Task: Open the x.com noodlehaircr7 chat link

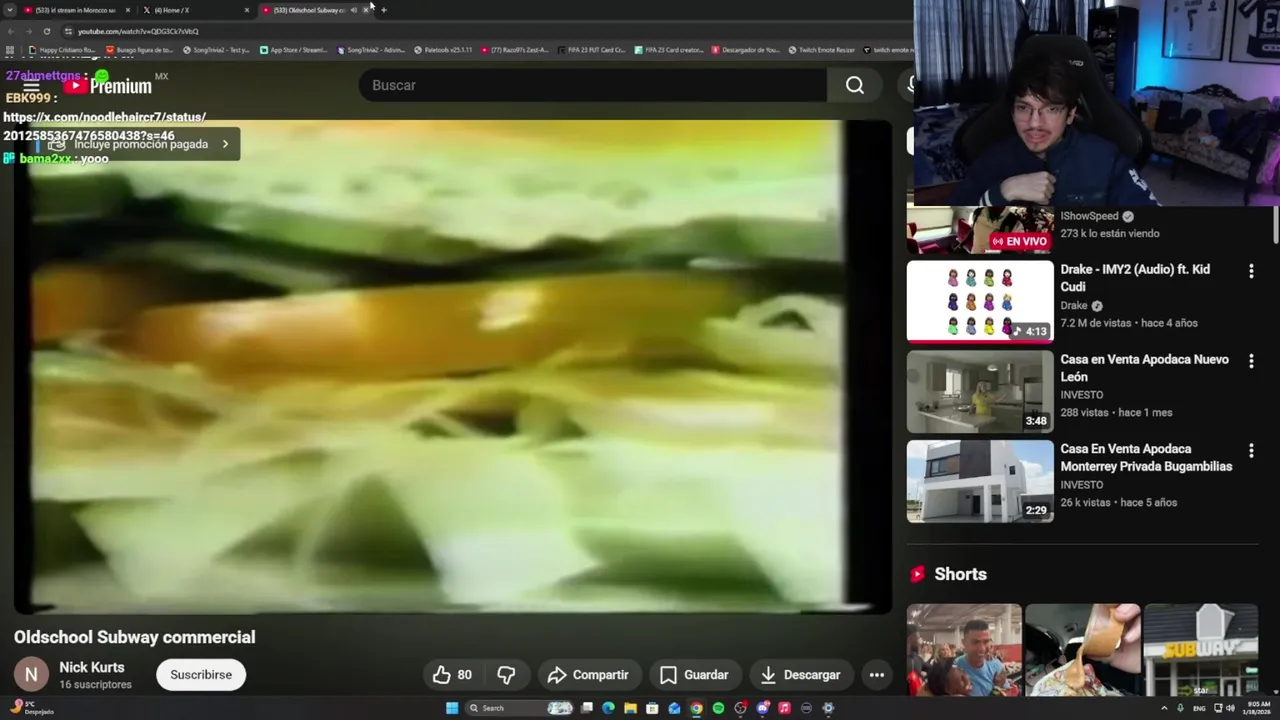Action: pyautogui.click(x=105, y=126)
